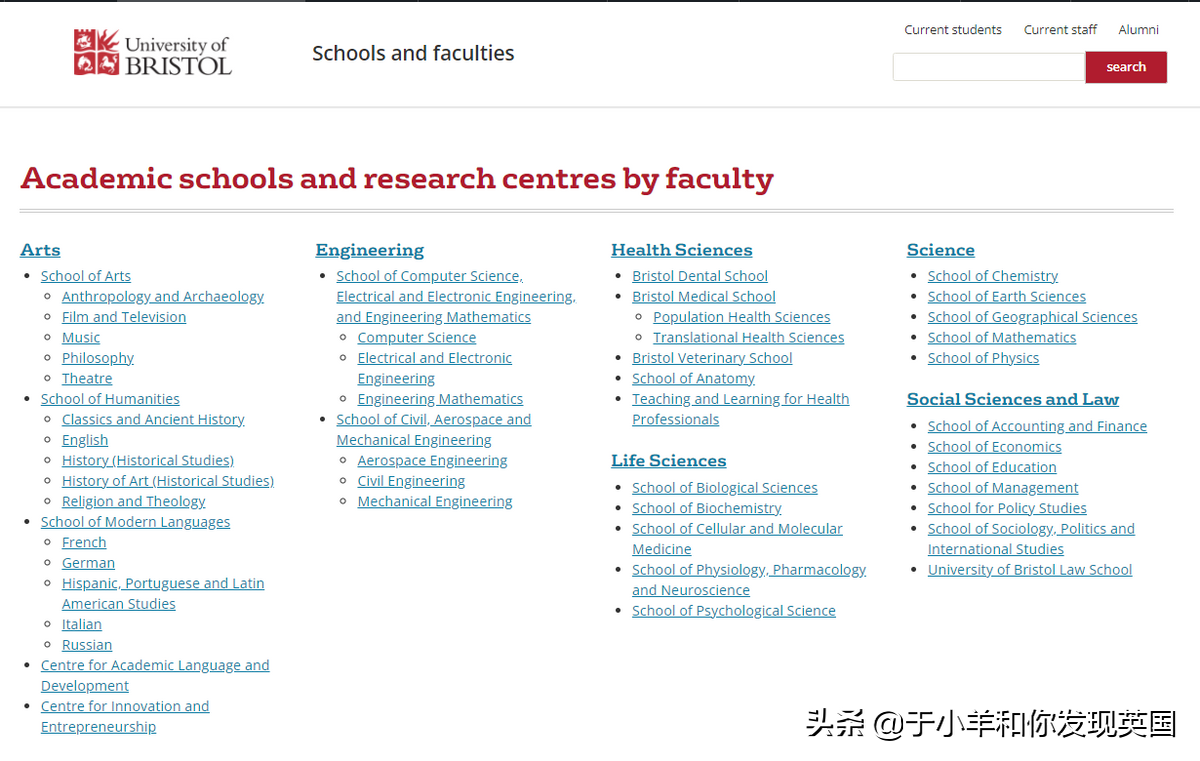Go to Population Health Sciences
Screen dimensions: 1200x761
click(x=742, y=317)
